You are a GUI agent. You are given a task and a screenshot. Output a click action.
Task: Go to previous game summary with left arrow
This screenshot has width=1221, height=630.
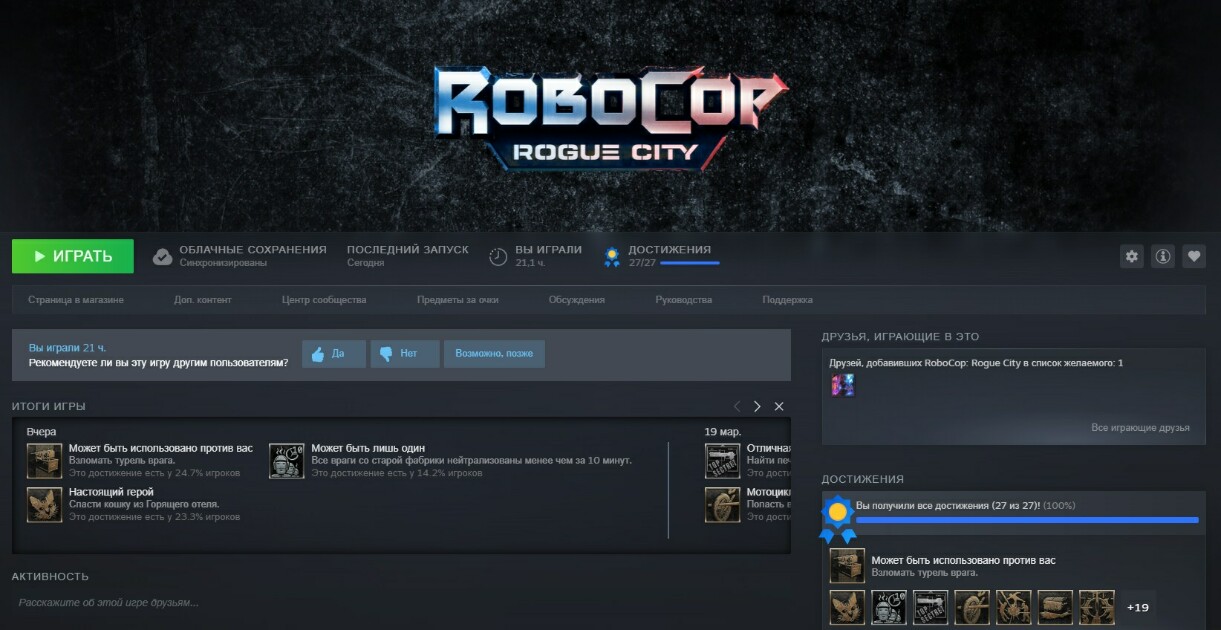pos(737,407)
